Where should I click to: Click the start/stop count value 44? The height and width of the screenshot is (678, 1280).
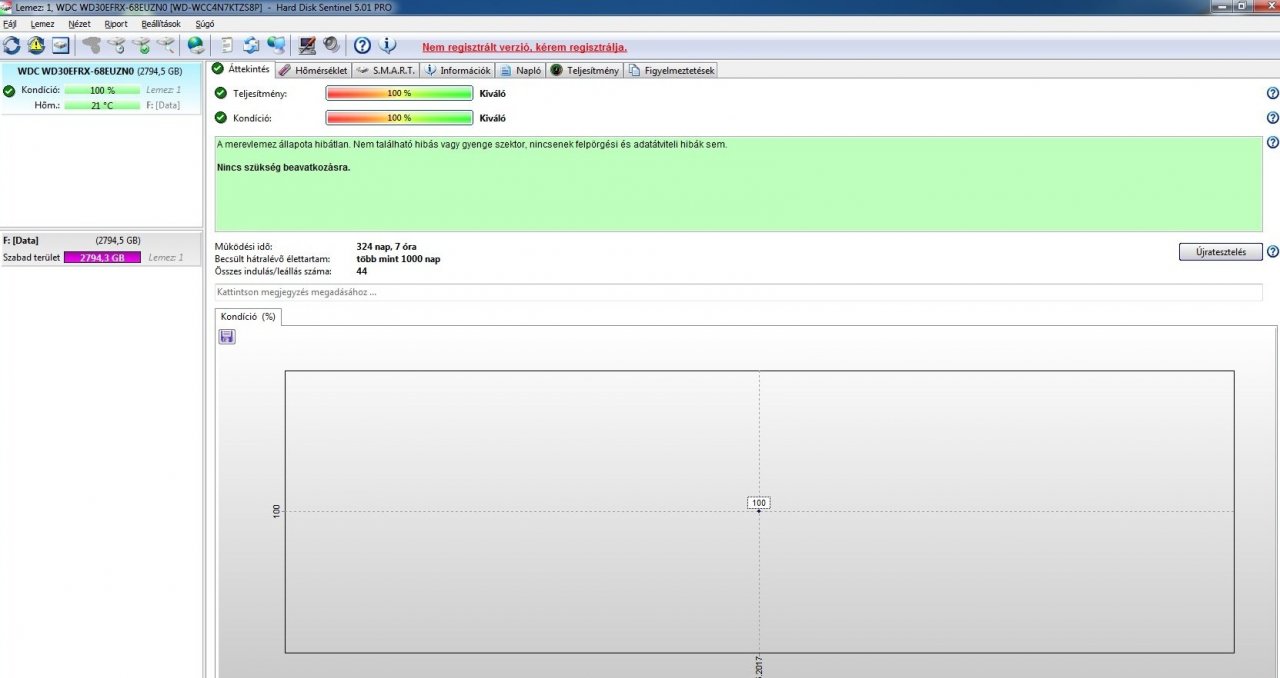(x=362, y=271)
